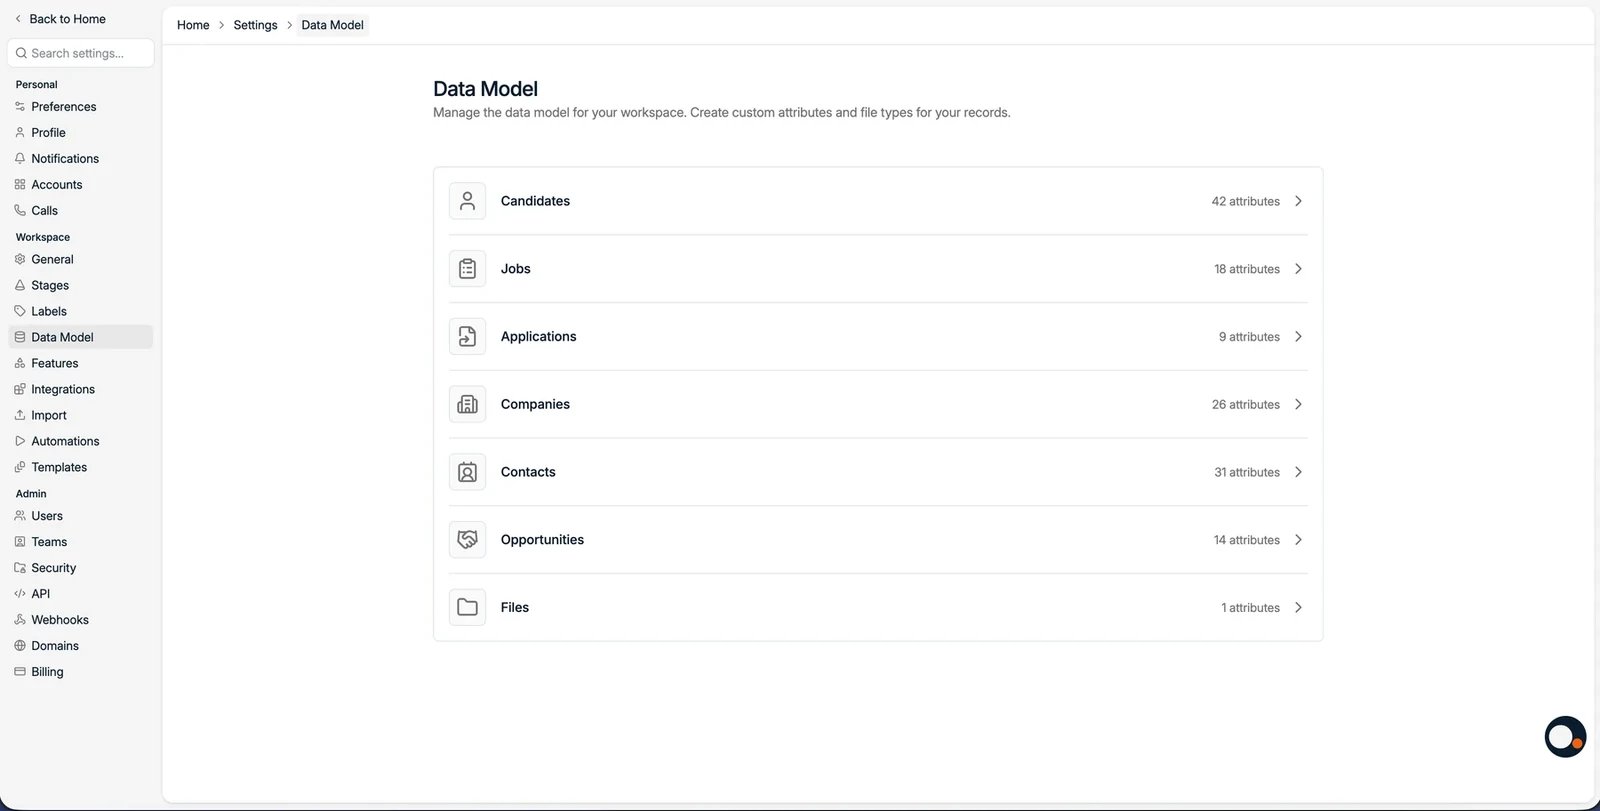1600x811 pixels.
Task: Click the Files folder icon
Action: [467, 607]
